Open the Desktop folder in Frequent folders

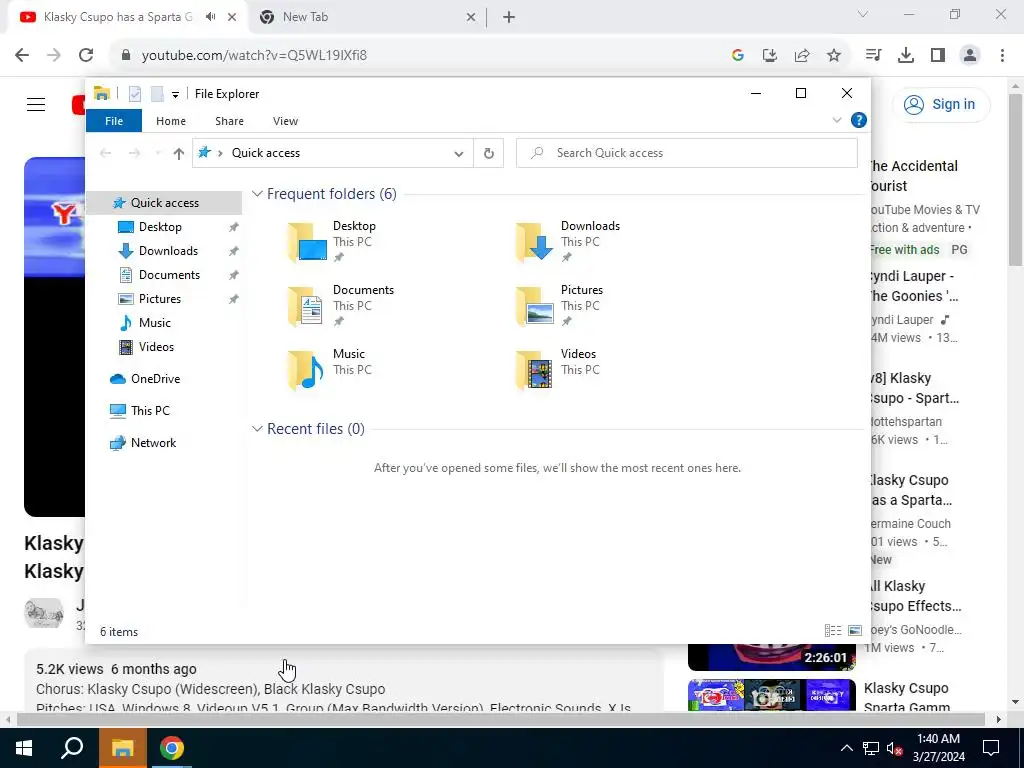click(340, 242)
